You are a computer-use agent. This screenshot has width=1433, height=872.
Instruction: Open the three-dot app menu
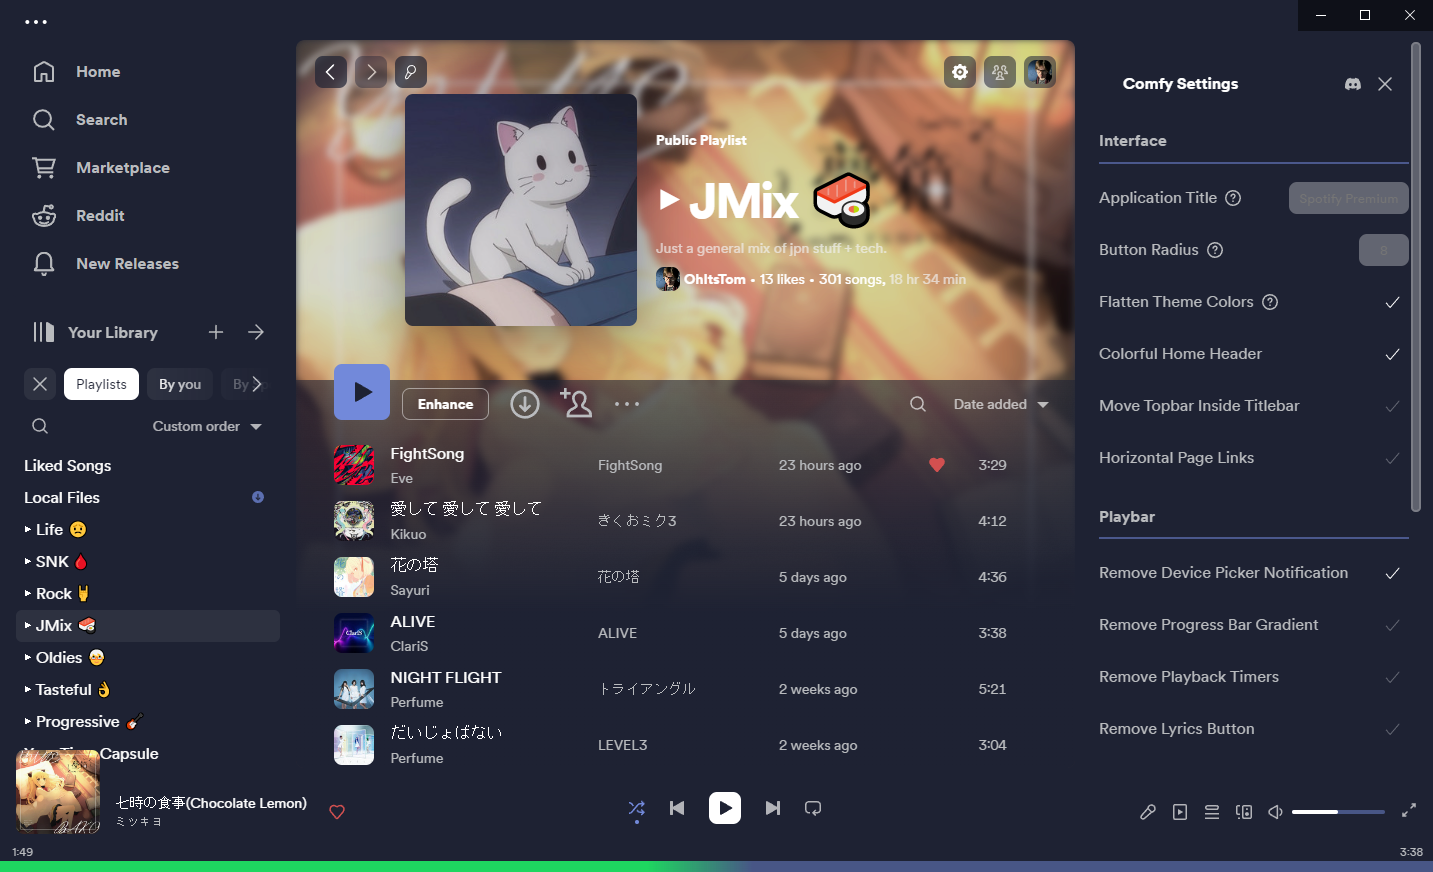coord(36,22)
